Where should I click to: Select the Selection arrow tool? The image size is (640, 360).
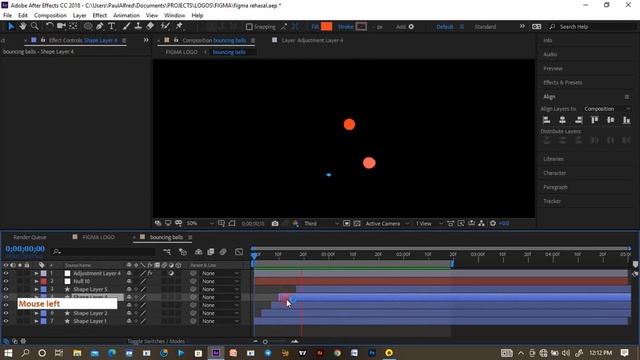click(x=11, y=27)
